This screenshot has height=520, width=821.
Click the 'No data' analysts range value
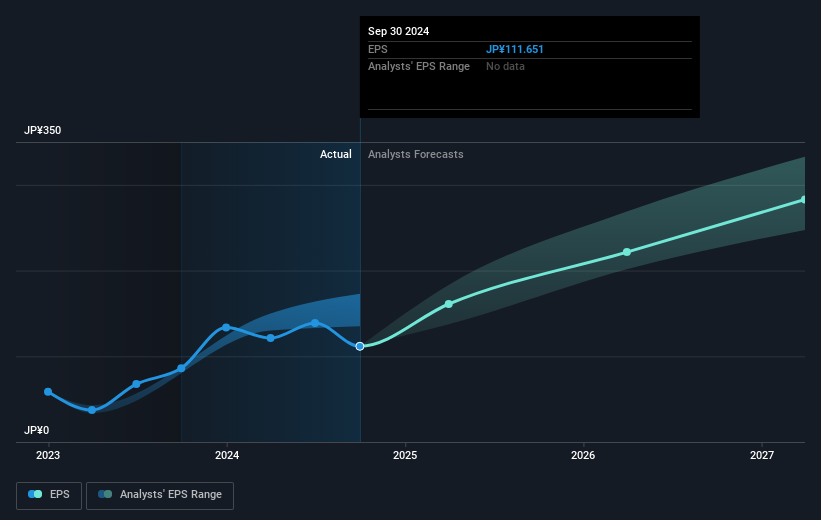click(x=505, y=67)
